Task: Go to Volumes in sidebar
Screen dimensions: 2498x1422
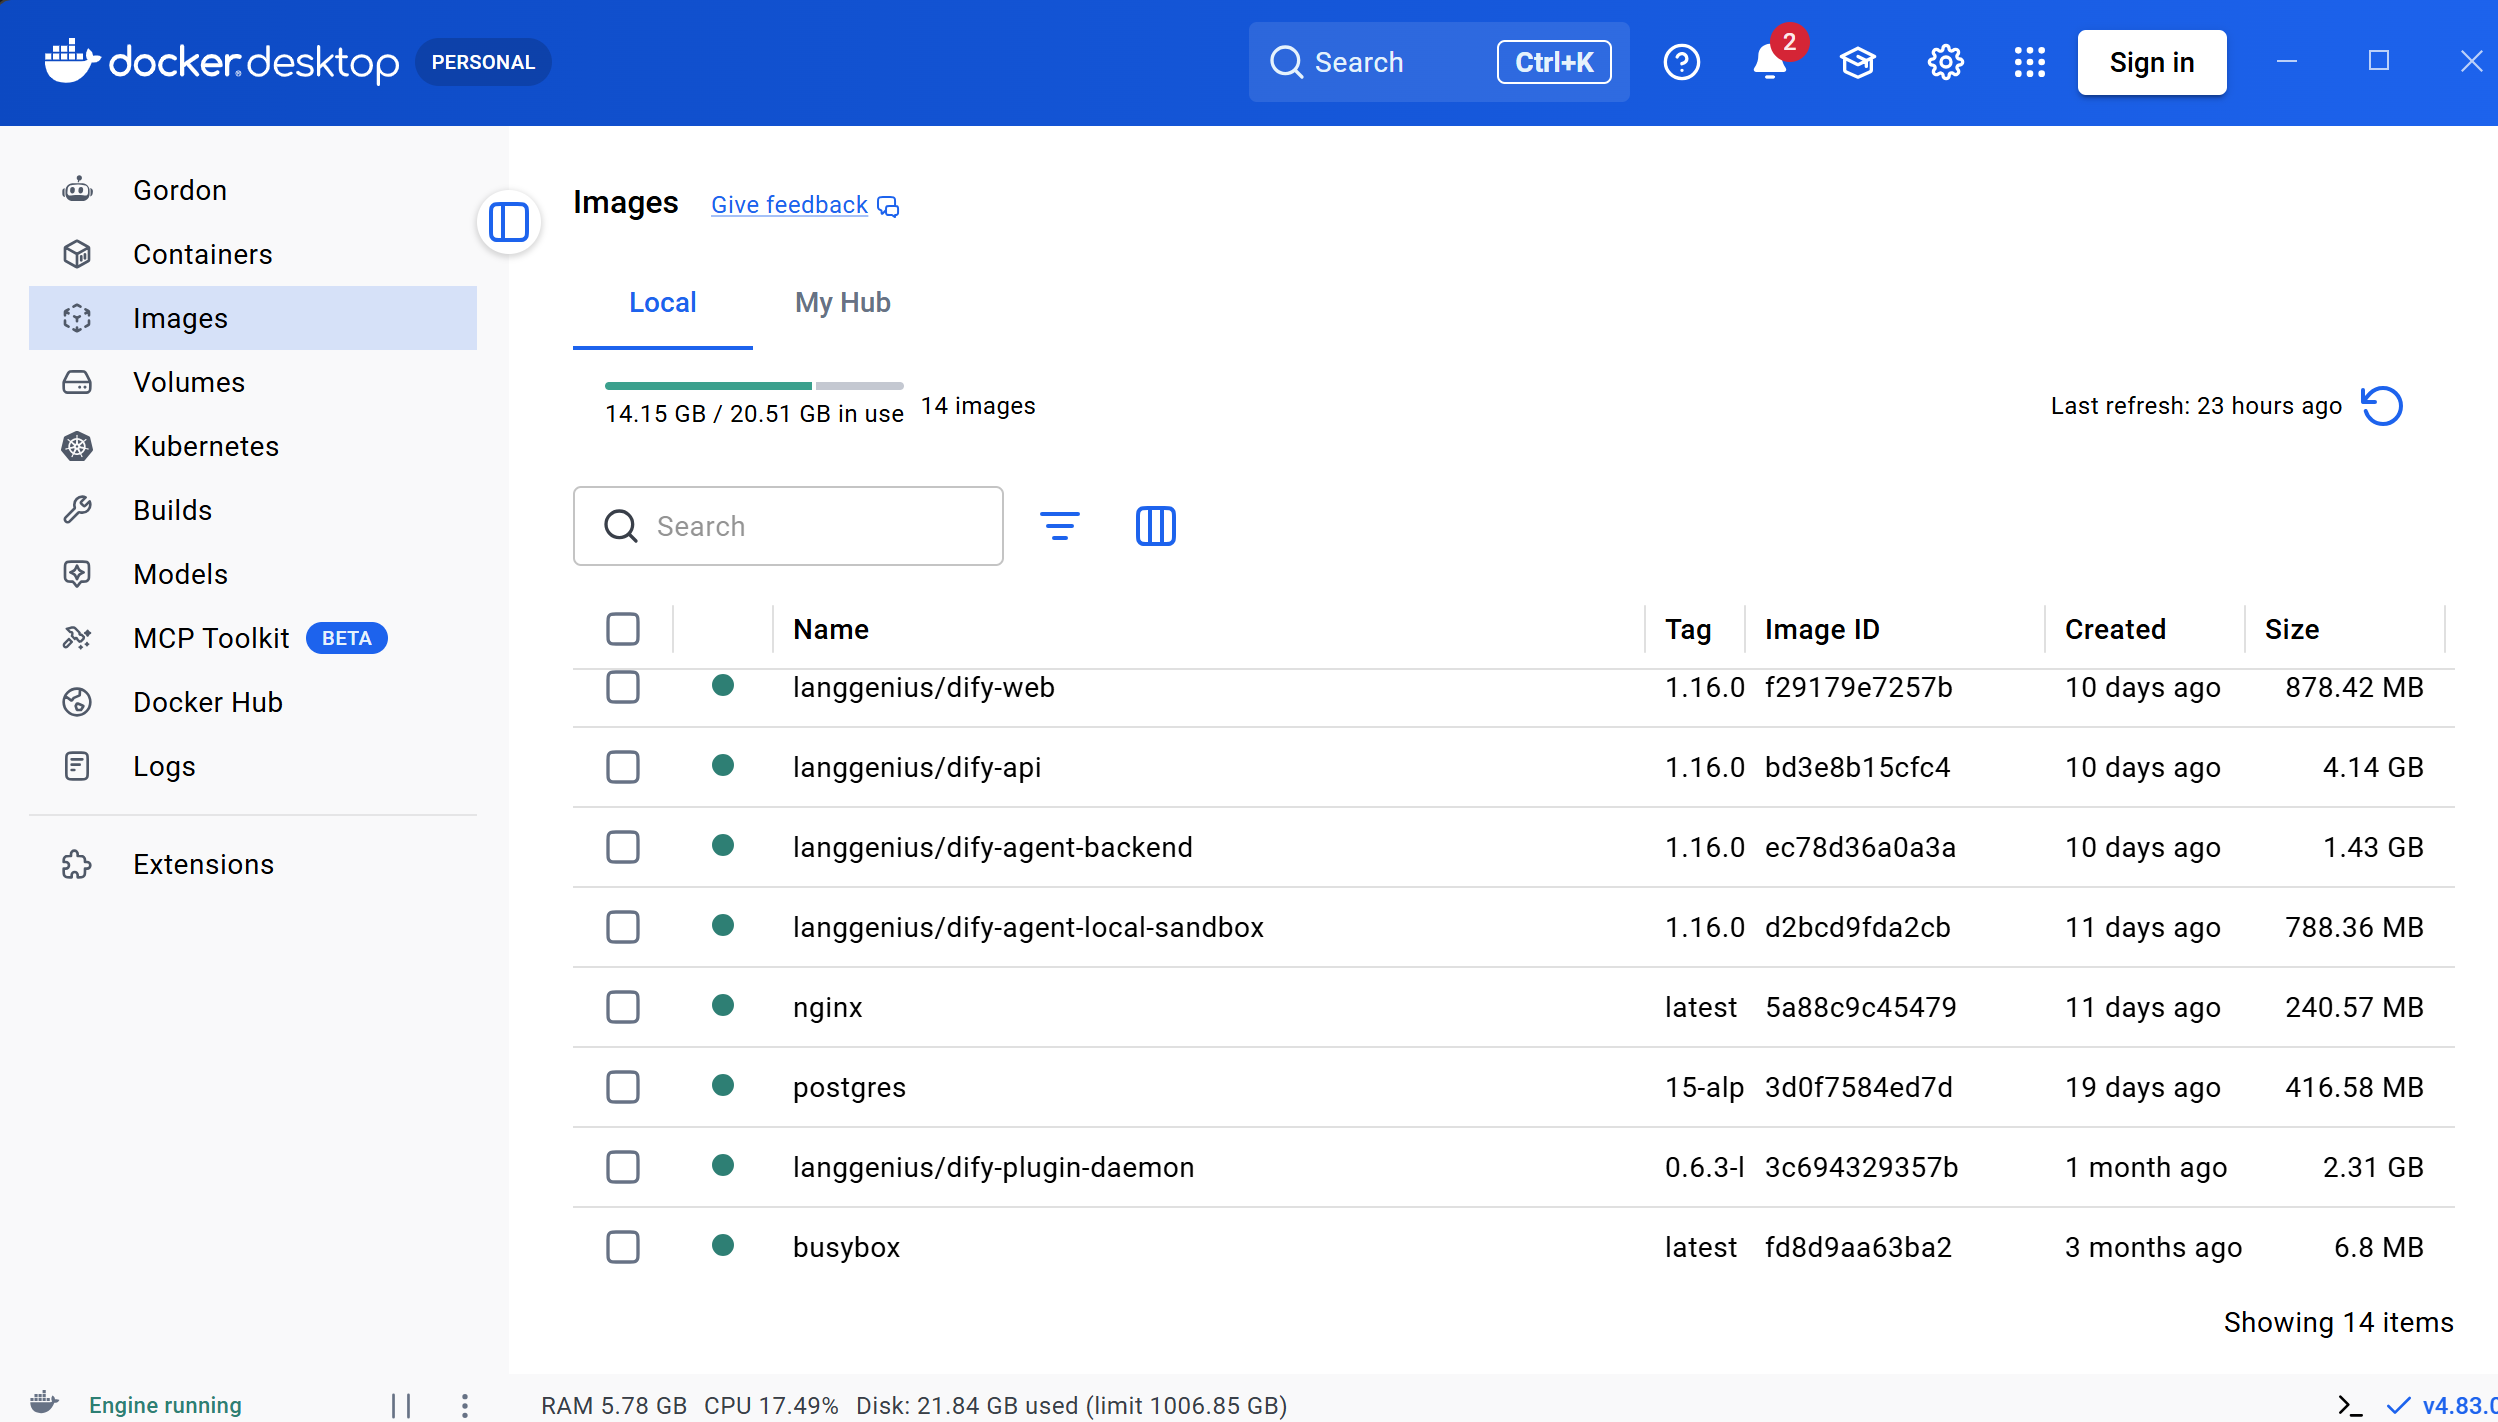Action: coord(252,382)
